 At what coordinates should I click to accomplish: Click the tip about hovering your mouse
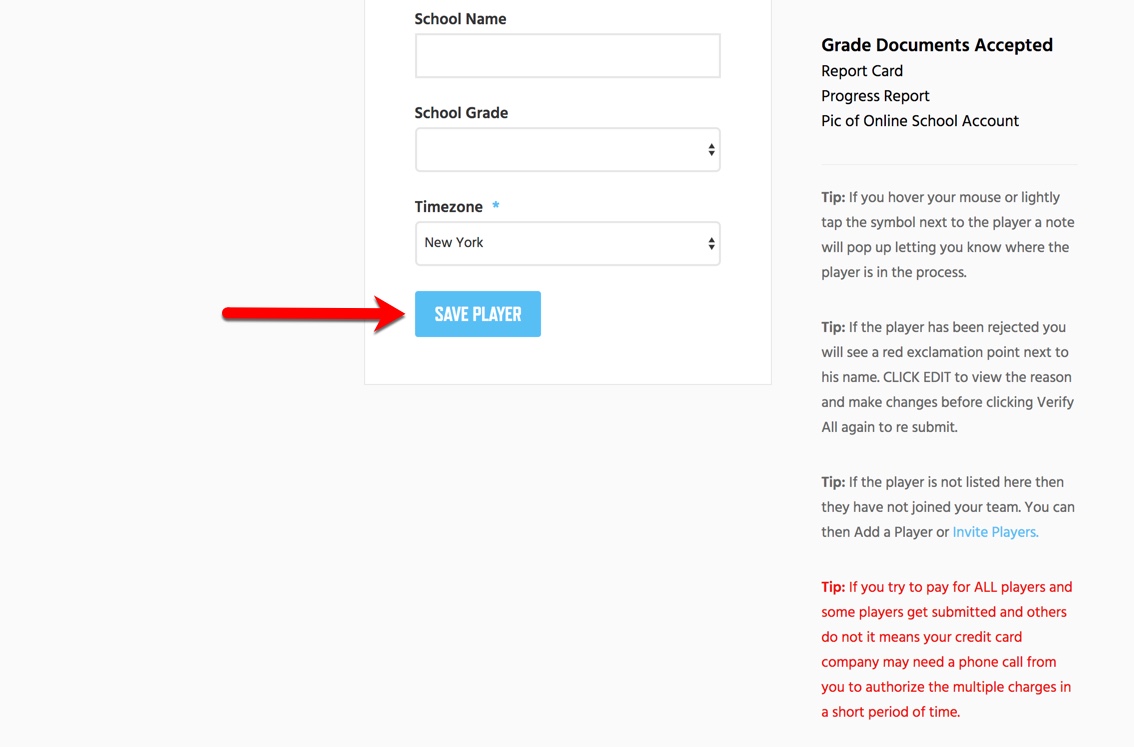pos(947,235)
